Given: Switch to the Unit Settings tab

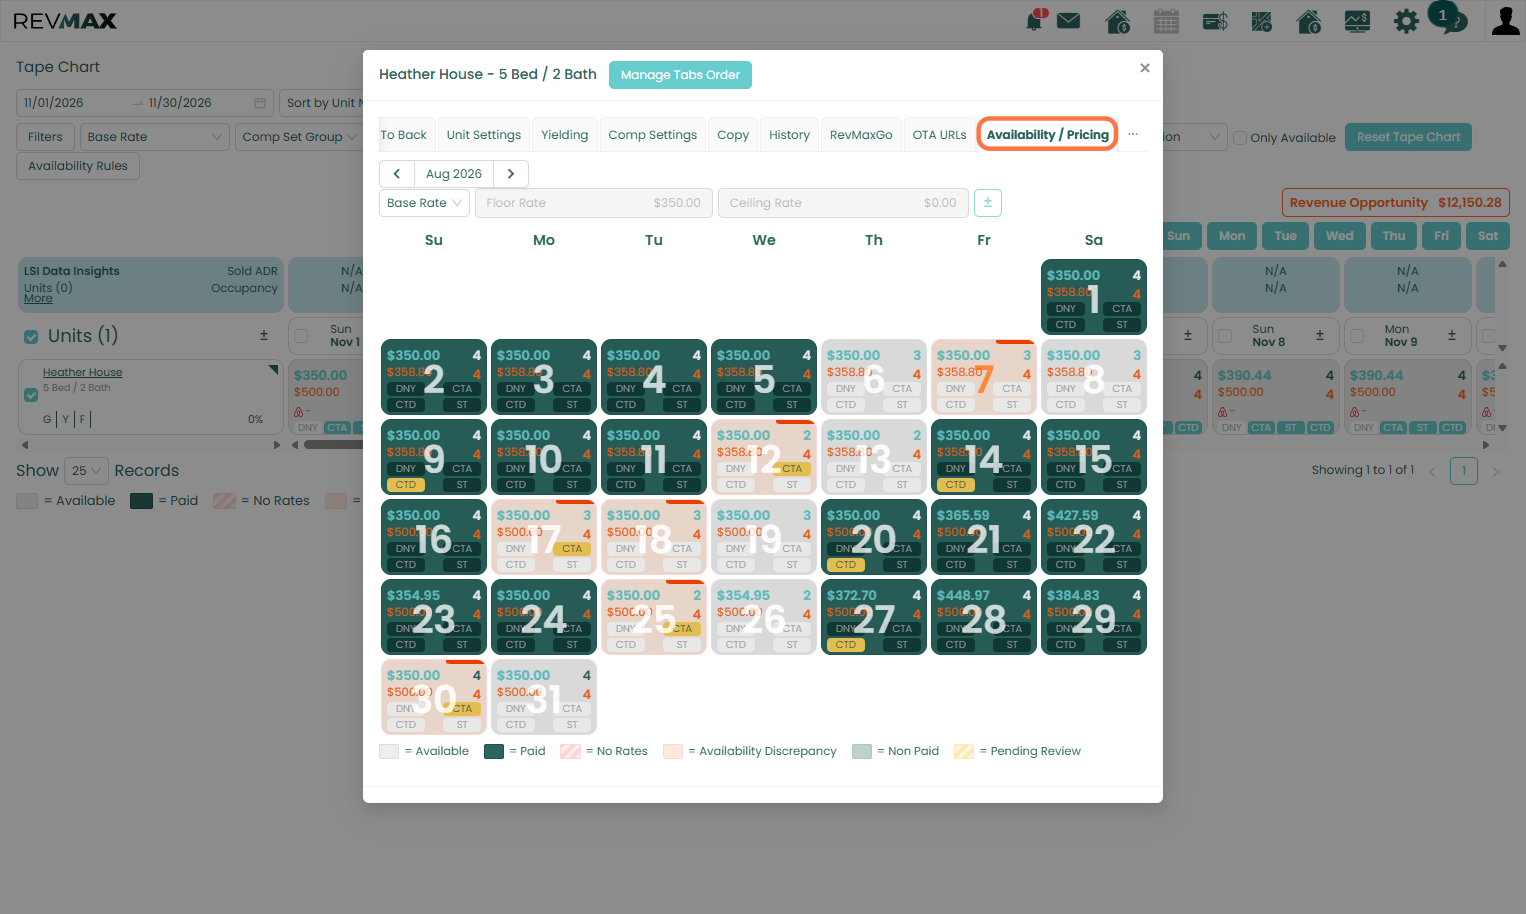Looking at the screenshot, I should 484,135.
